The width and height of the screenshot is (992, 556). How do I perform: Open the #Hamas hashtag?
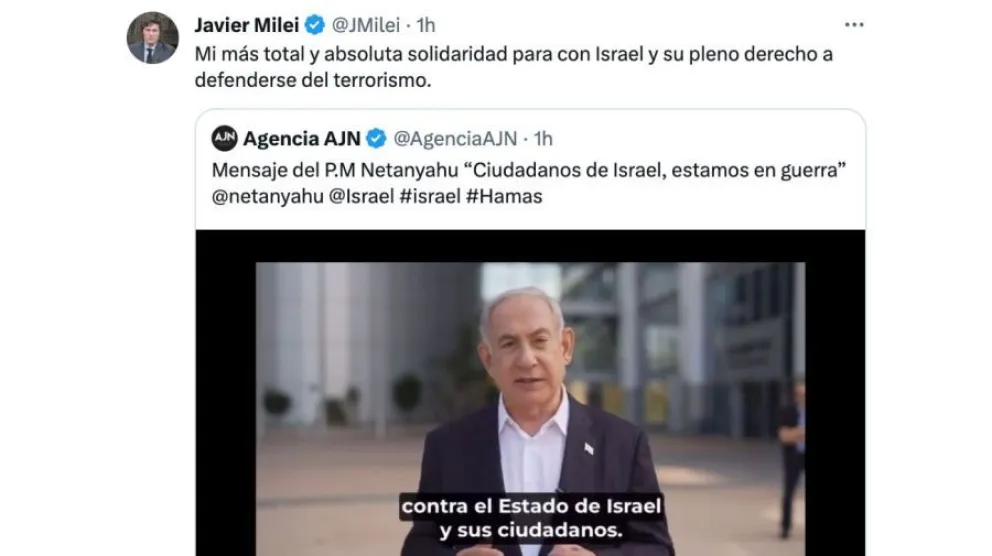(x=504, y=197)
